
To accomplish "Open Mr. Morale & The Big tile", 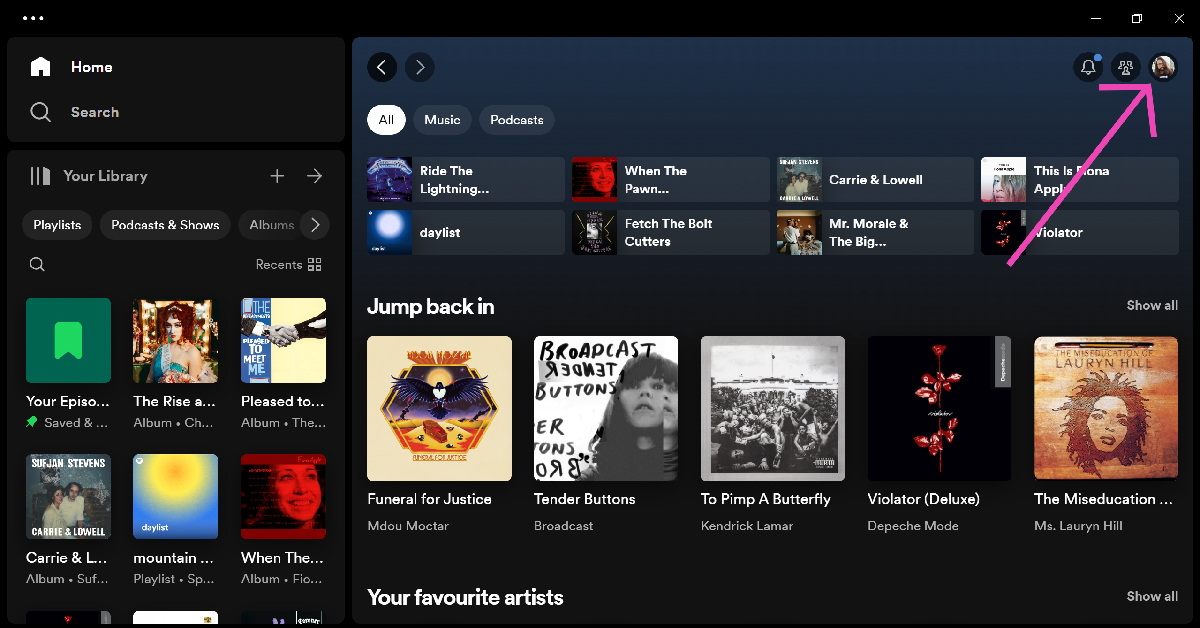I will 875,232.
